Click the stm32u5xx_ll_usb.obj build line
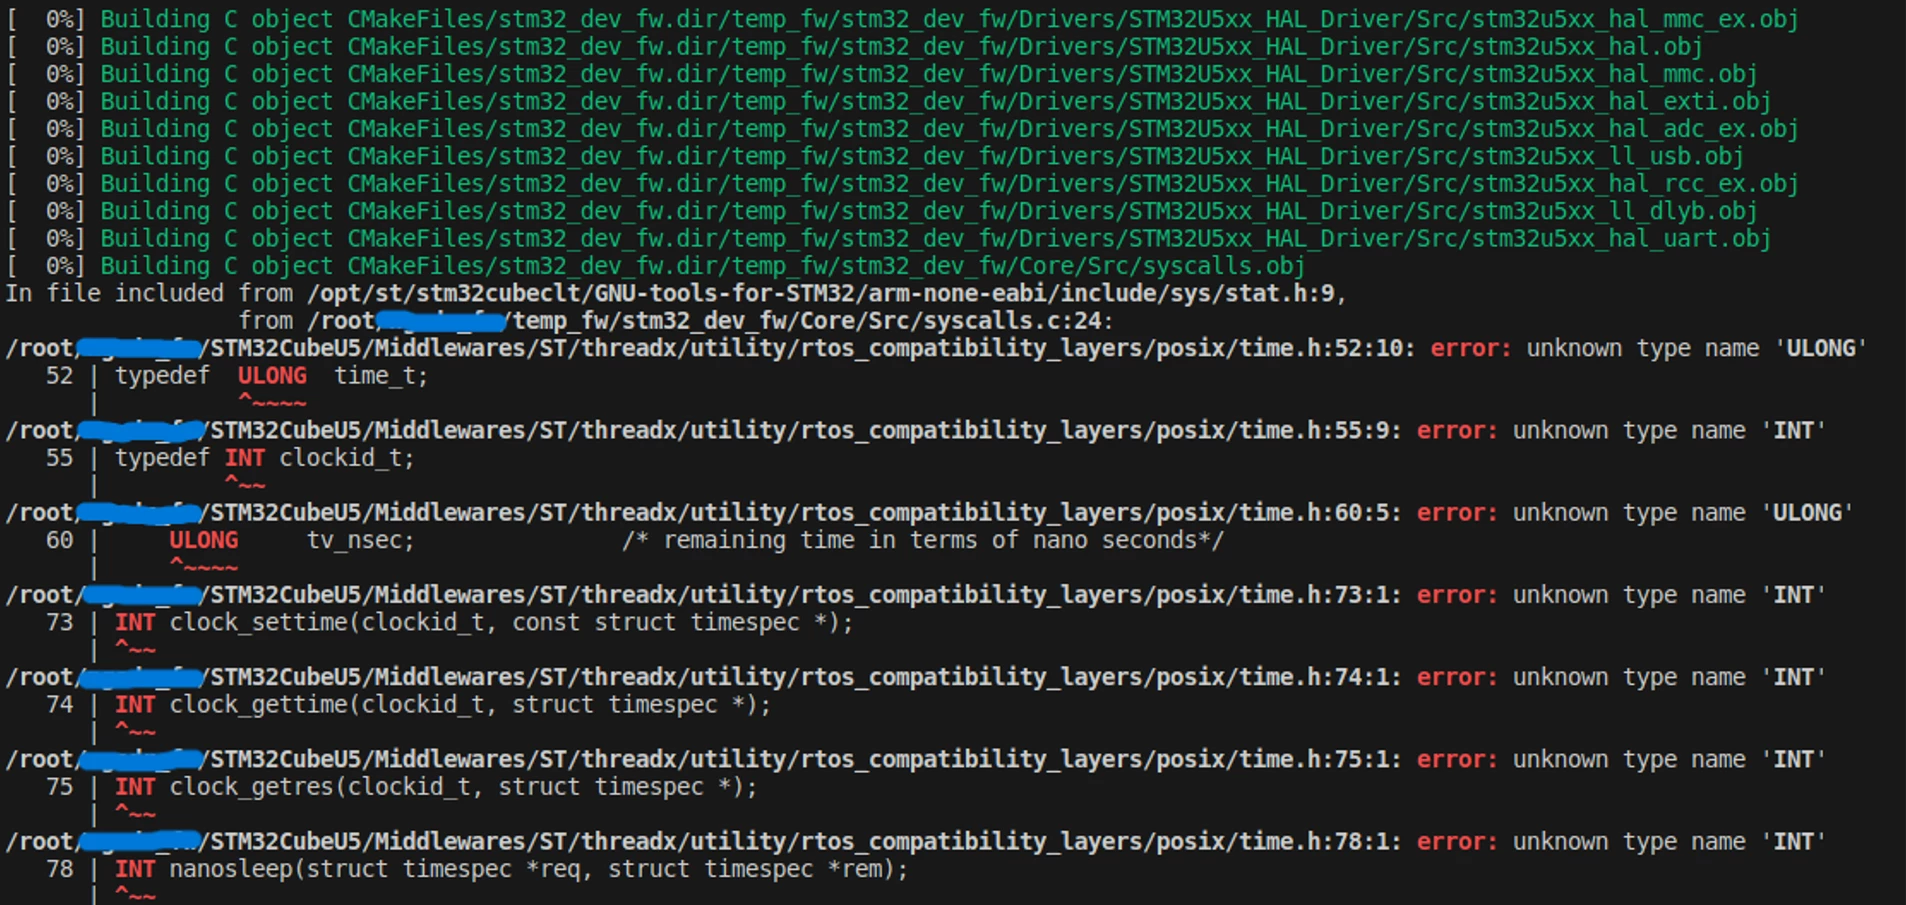The height and width of the screenshot is (905, 1906). [875, 157]
